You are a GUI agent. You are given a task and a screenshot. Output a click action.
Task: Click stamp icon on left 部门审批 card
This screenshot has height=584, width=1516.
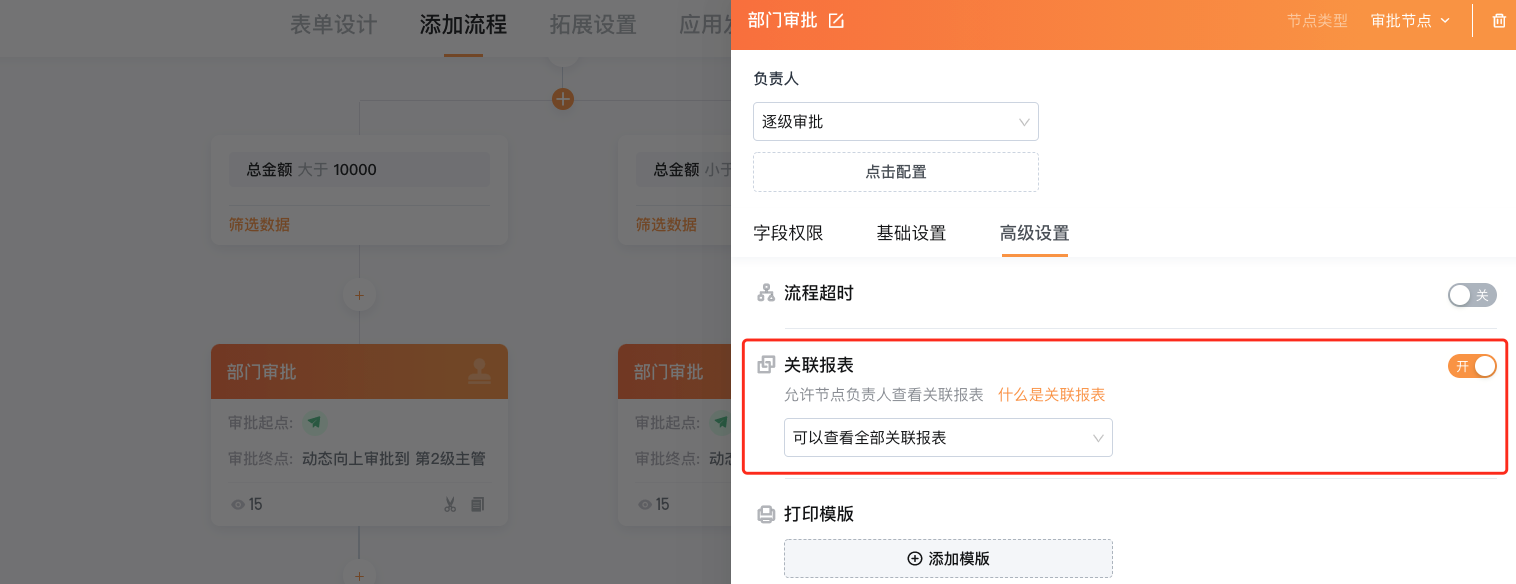(x=479, y=372)
